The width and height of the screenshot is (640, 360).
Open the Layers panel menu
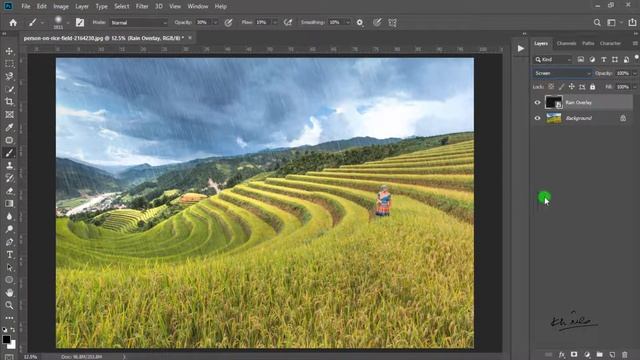coord(635,43)
